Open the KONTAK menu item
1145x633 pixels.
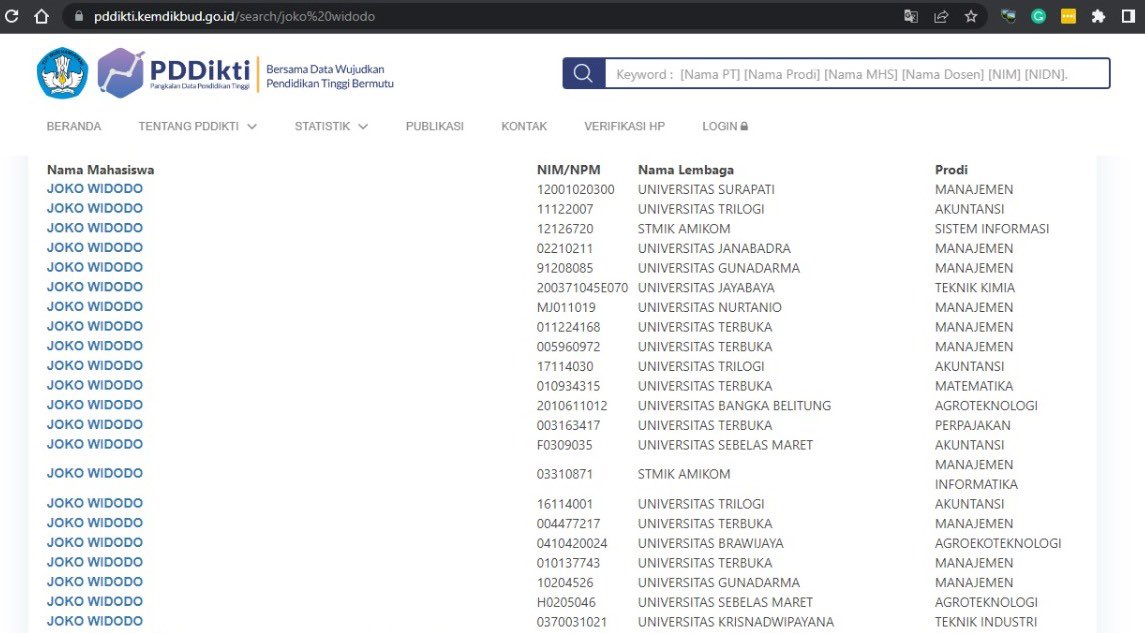[524, 126]
